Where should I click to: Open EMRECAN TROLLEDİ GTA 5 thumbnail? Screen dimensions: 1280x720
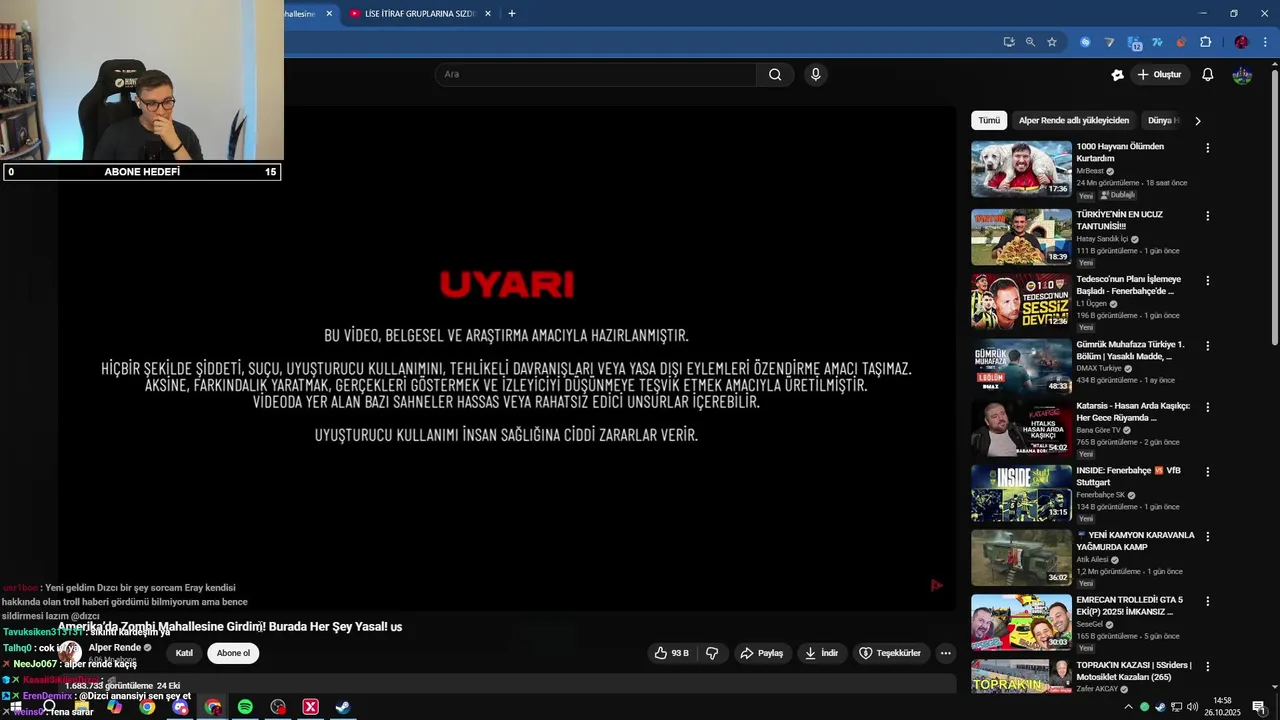point(1021,622)
